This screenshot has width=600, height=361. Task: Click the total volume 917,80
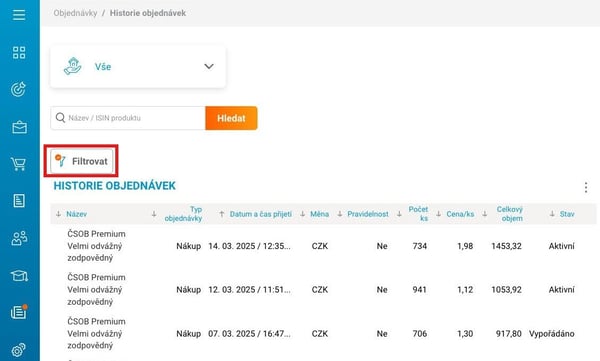[x=509, y=334]
